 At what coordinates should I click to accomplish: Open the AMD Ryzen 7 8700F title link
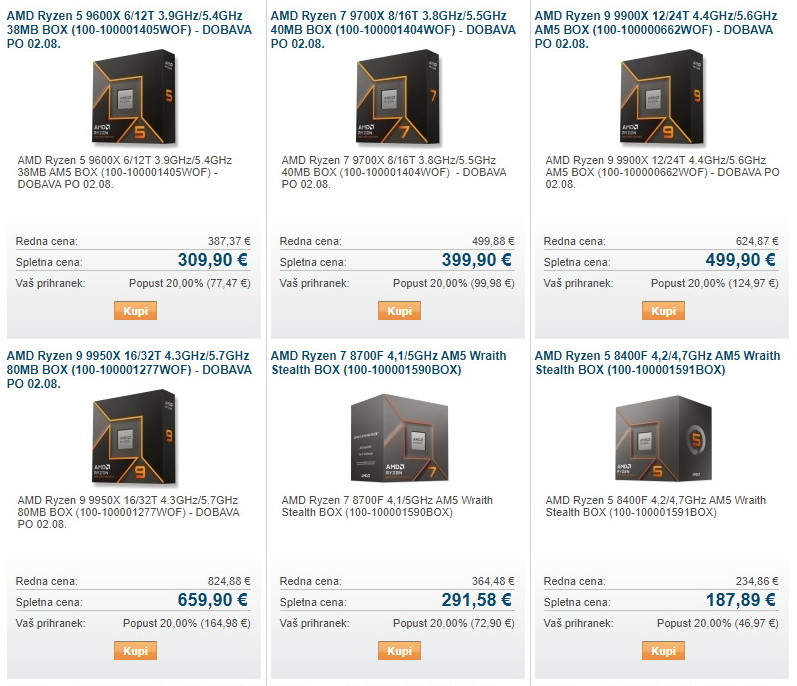click(x=389, y=363)
